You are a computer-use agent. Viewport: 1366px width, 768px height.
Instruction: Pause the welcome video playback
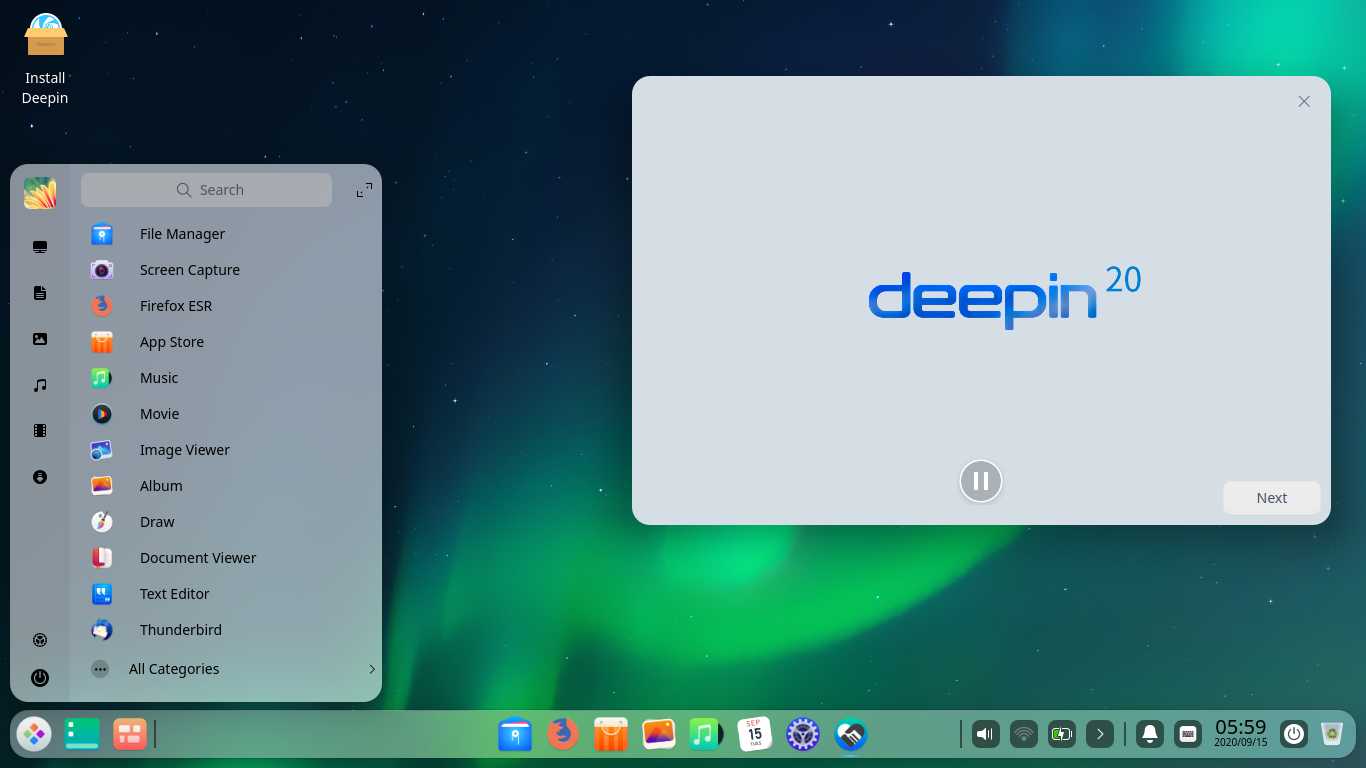tap(980, 481)
